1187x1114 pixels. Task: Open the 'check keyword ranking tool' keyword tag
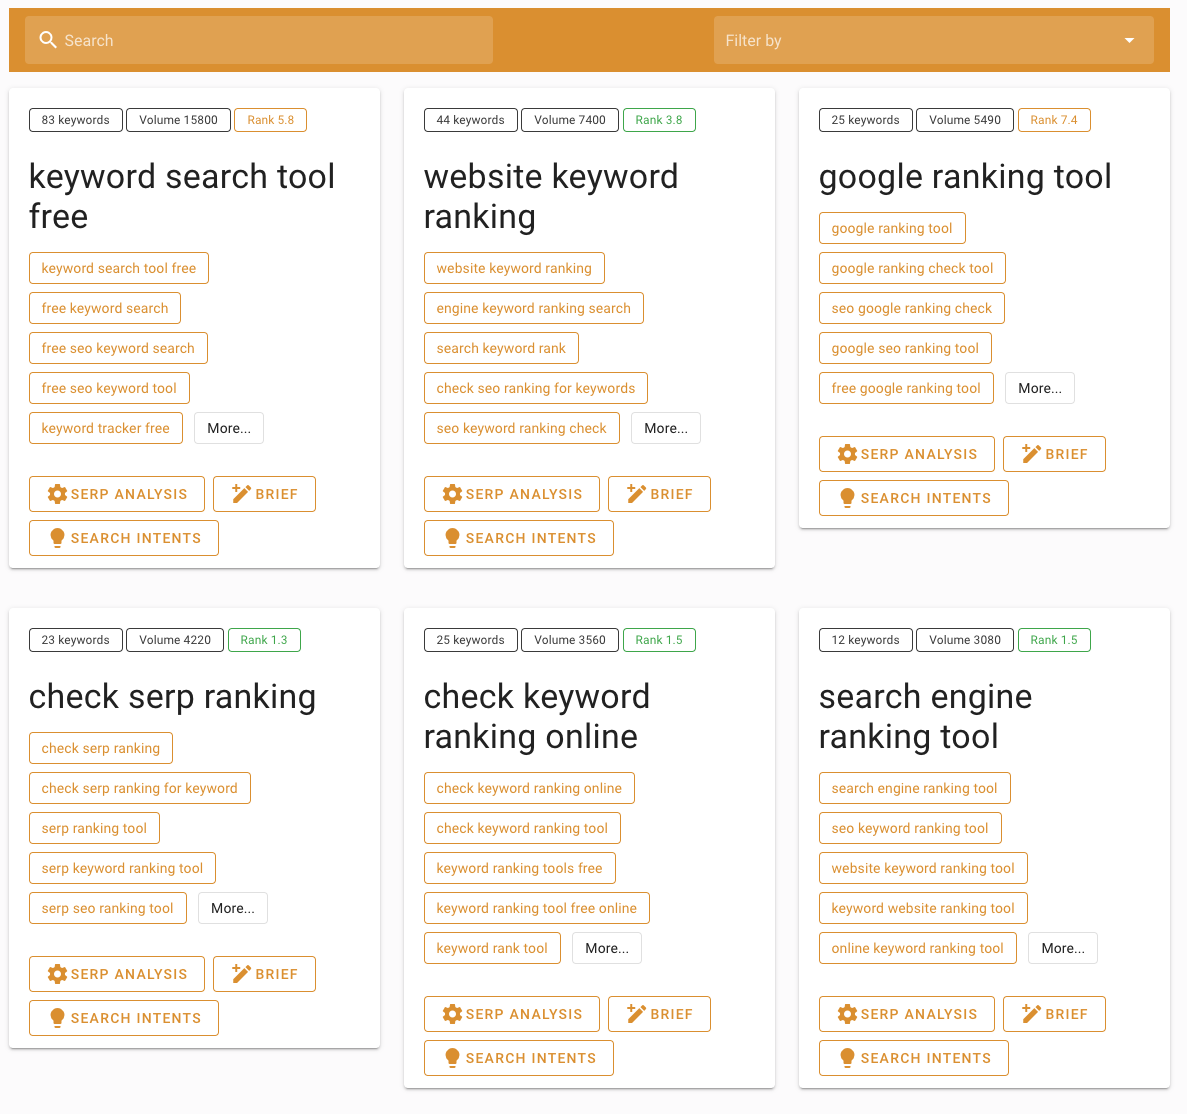pyautogui.click(x=521, y=827)
